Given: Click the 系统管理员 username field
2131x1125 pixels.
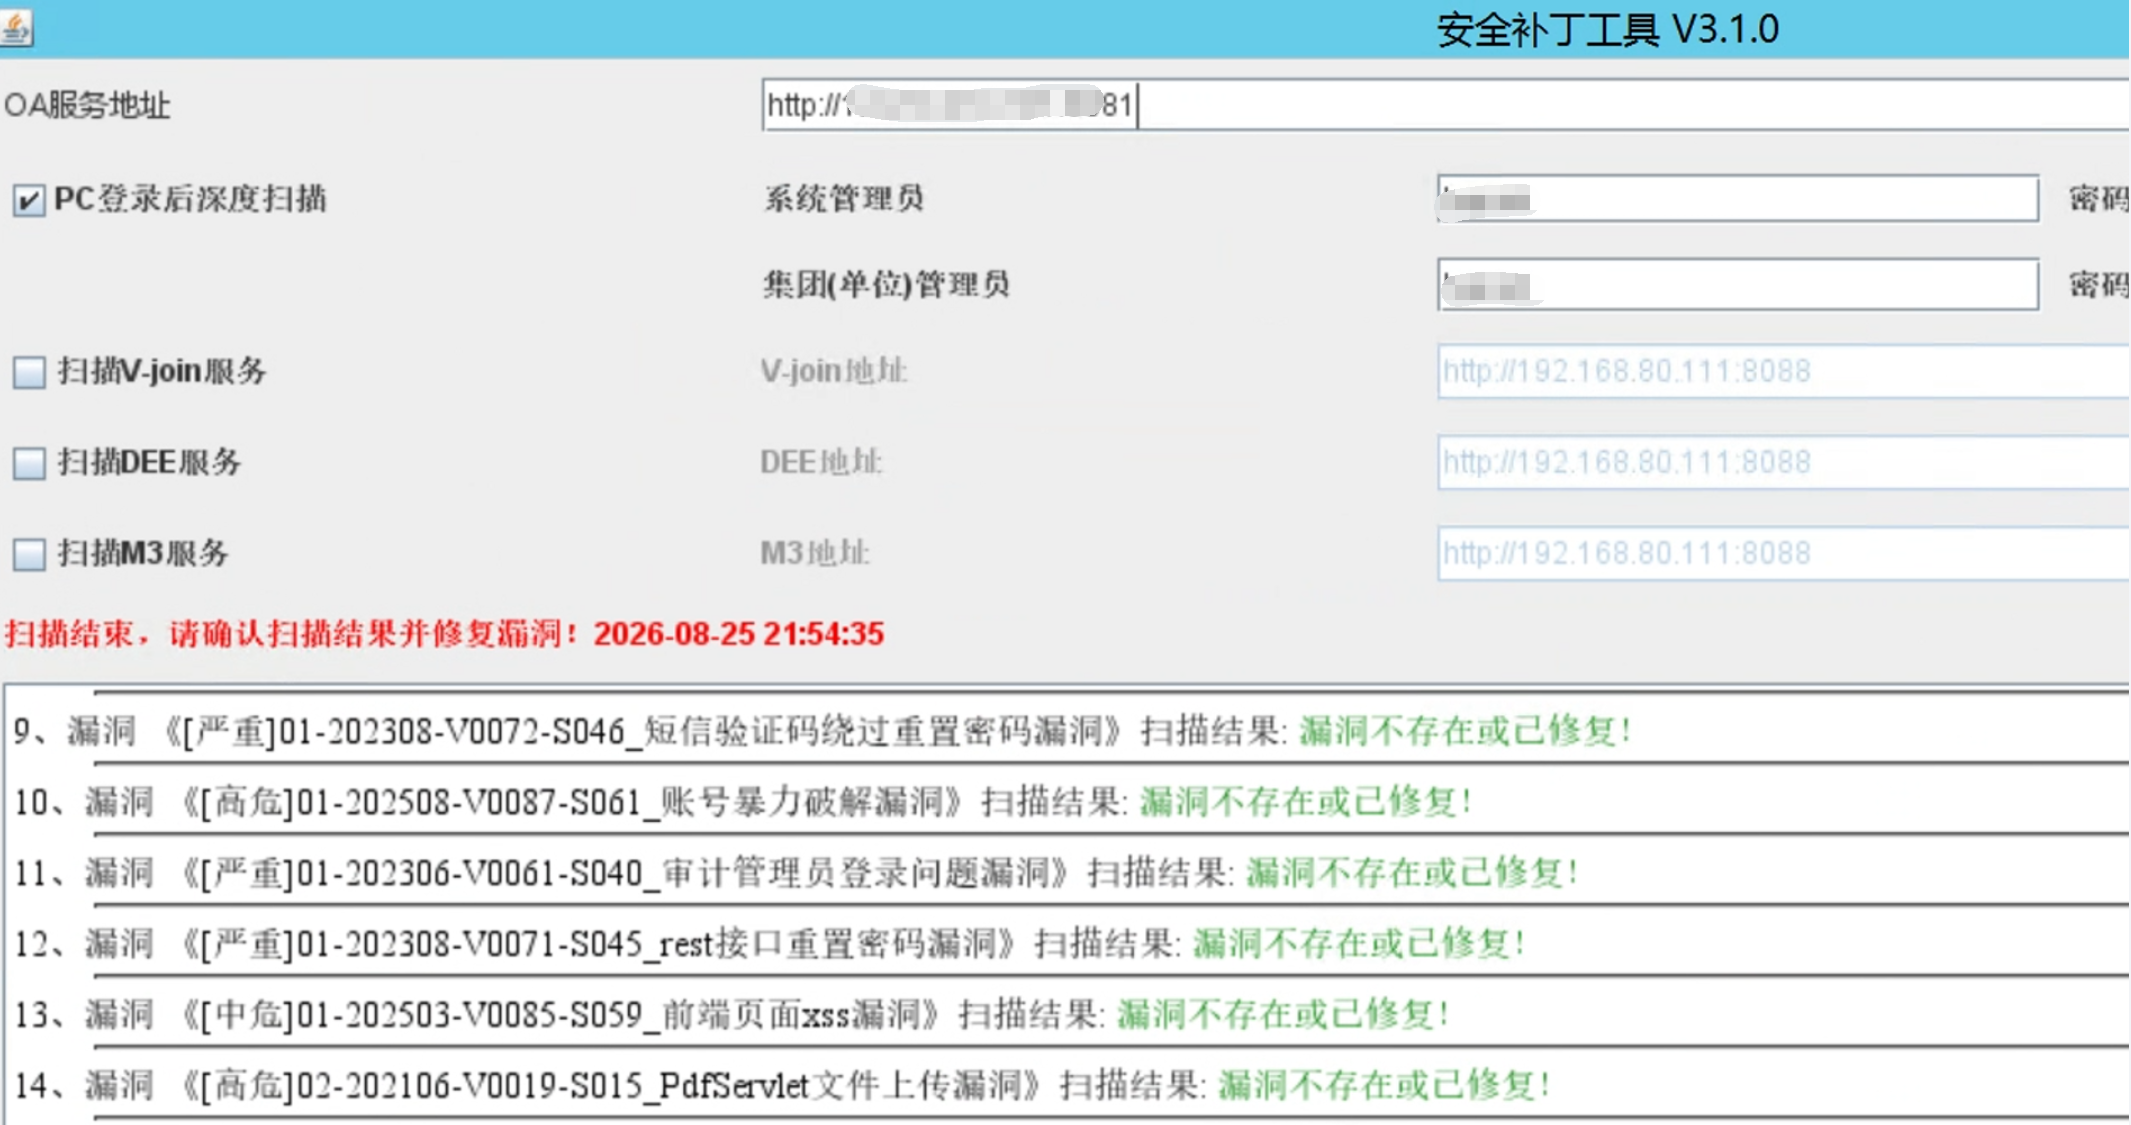Looking at the screenshot, I should click(1738, 198).
